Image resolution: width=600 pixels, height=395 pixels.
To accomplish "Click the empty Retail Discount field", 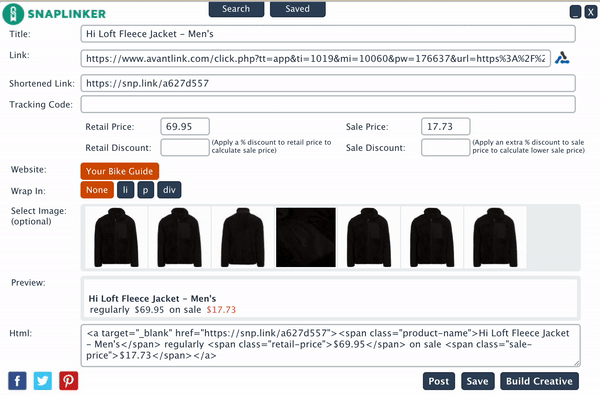I will click(185, 147).
